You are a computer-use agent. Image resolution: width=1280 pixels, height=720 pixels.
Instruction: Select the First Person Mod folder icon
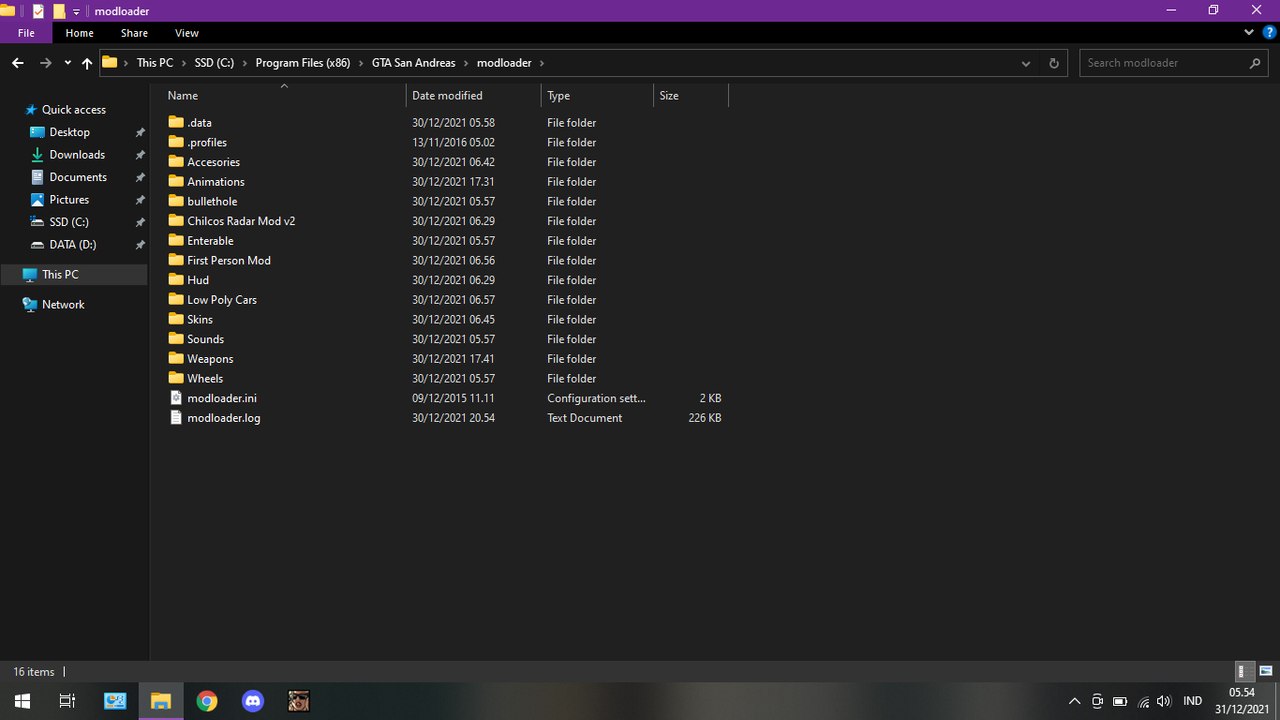(x=176, y=260)
